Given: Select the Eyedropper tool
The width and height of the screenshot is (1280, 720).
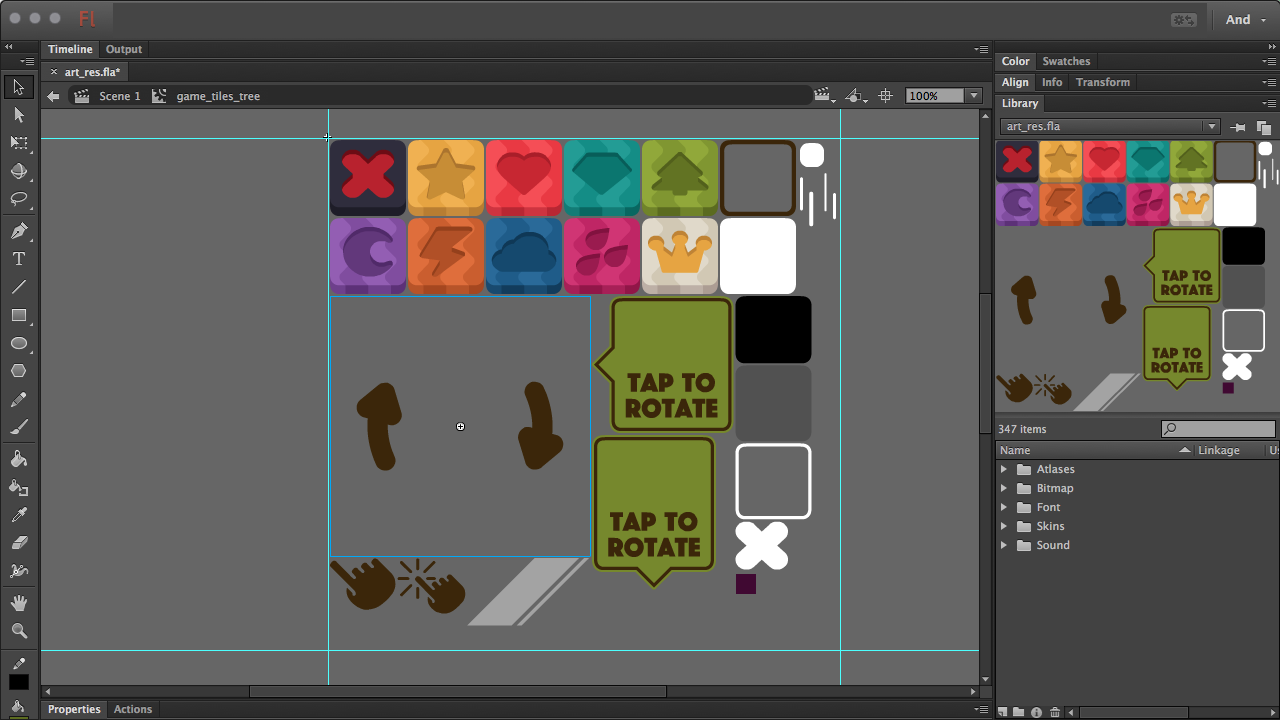Looking at the screenshot, I should pos(17,514).
